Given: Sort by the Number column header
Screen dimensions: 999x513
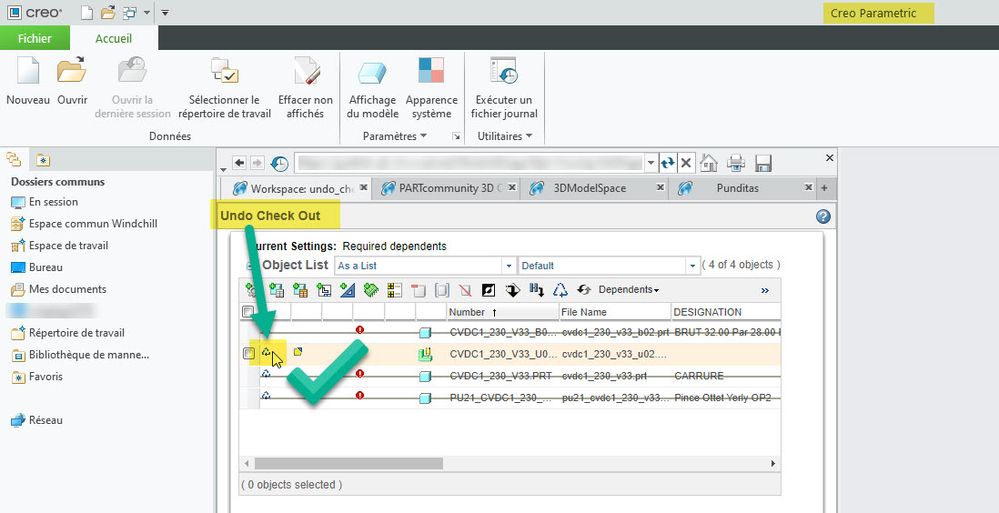Looking at the screenshot, I should [x=467, y=312].
